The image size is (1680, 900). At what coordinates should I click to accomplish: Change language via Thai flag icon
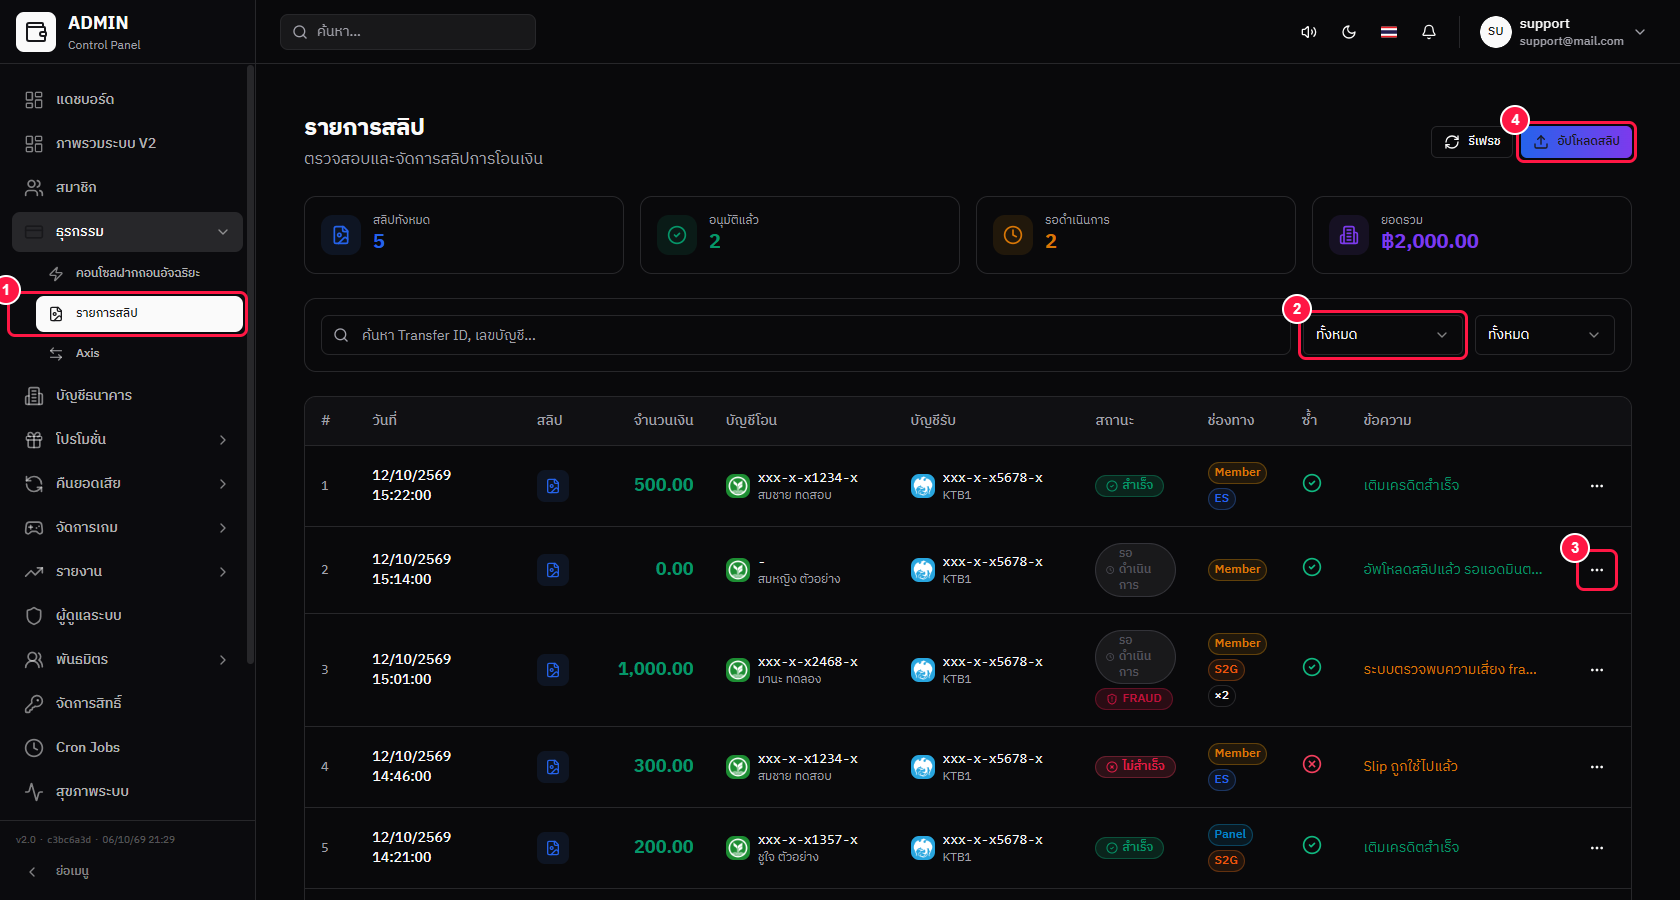(1389, 32)
